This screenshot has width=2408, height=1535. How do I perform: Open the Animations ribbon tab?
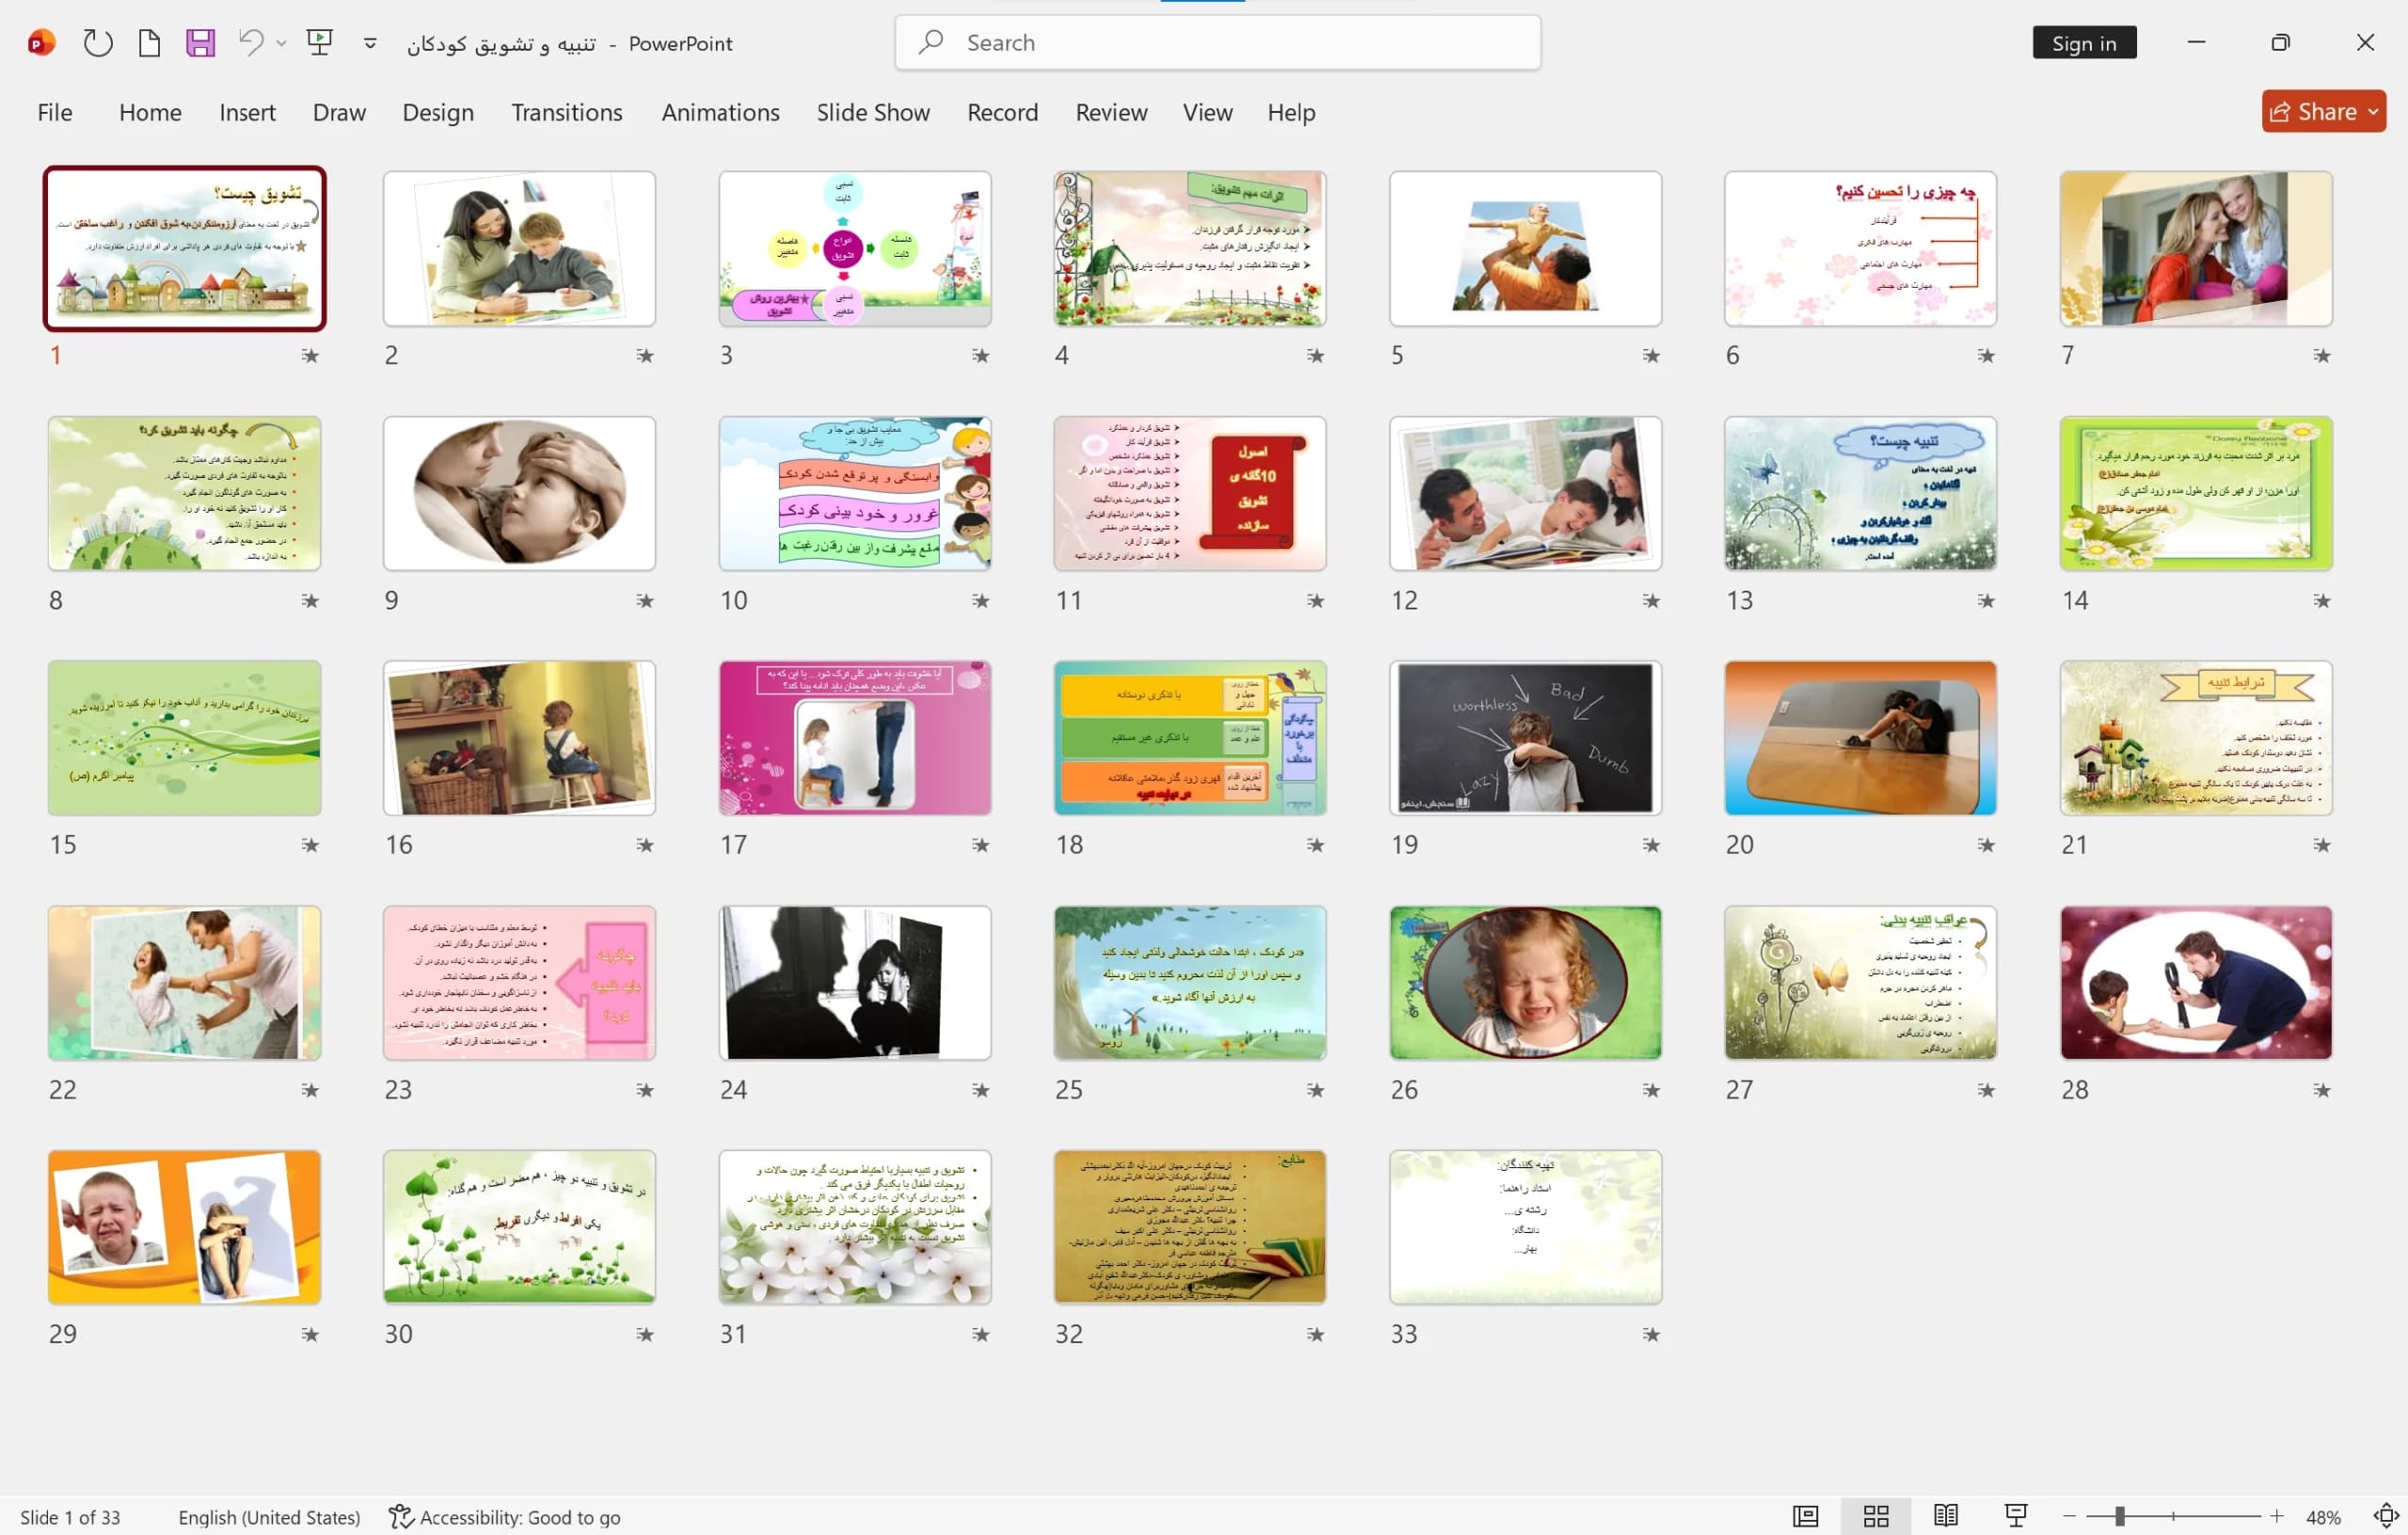720,112
